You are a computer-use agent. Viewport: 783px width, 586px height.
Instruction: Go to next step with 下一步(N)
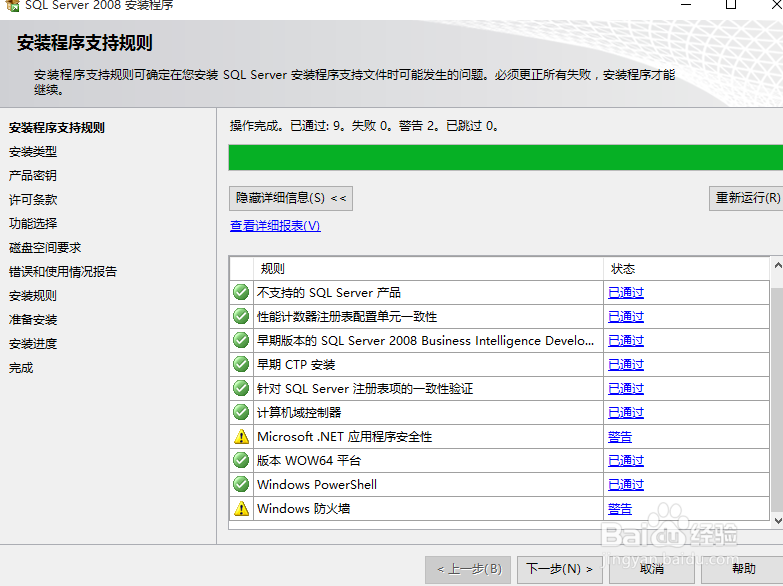coord(559,569)
